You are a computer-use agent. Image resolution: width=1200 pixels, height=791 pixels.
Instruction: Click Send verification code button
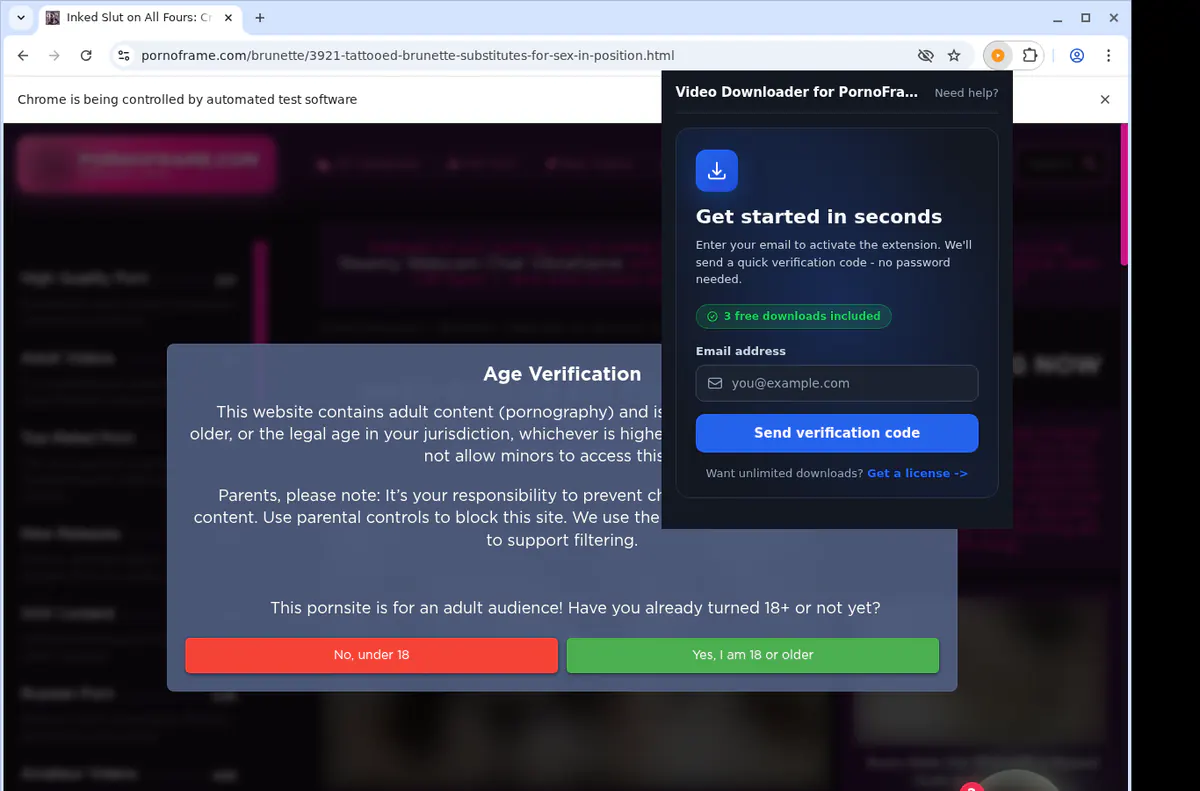coord(837,433)
